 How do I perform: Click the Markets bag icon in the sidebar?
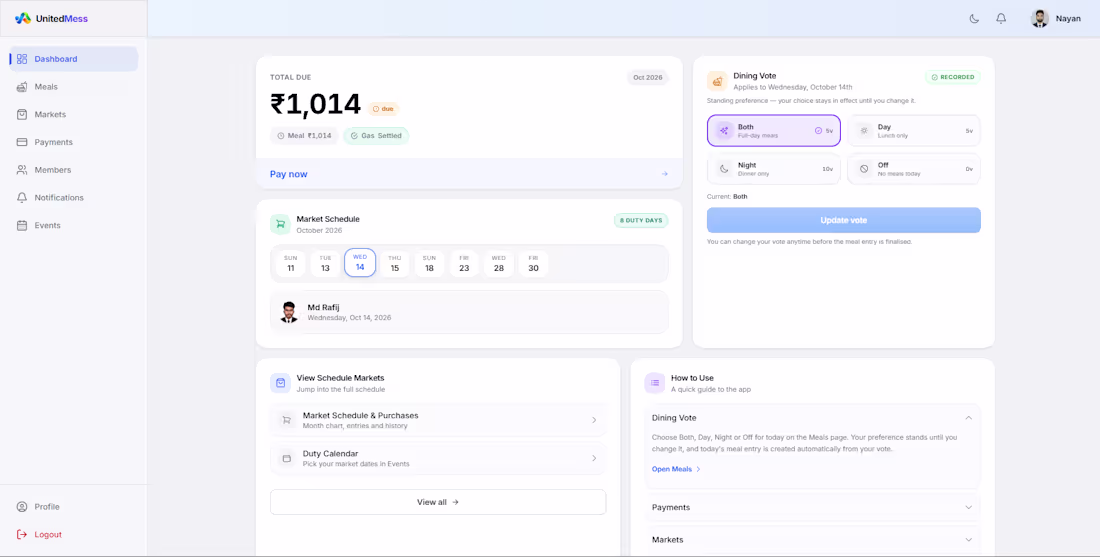pyautogui.click(x=22, y=114)
